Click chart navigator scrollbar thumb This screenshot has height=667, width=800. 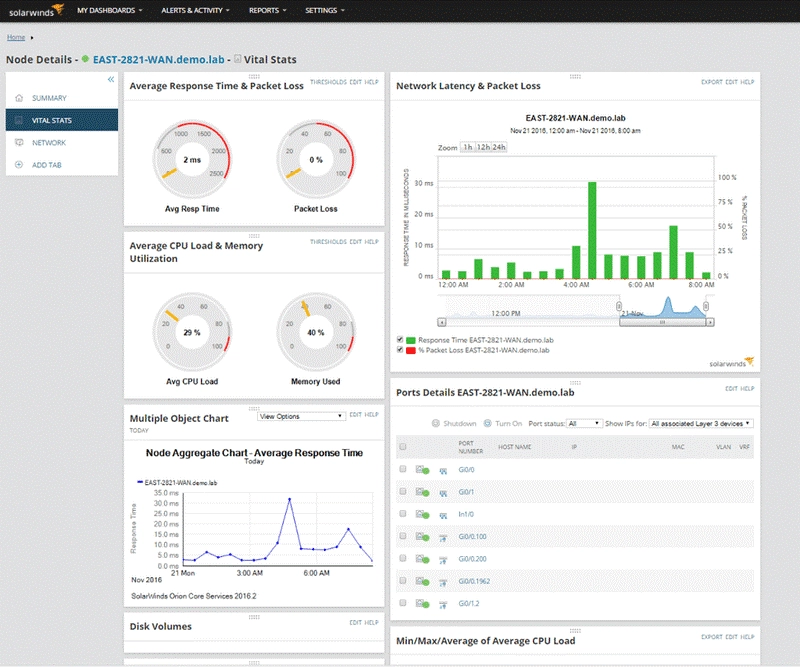click(x=663, y=322)
